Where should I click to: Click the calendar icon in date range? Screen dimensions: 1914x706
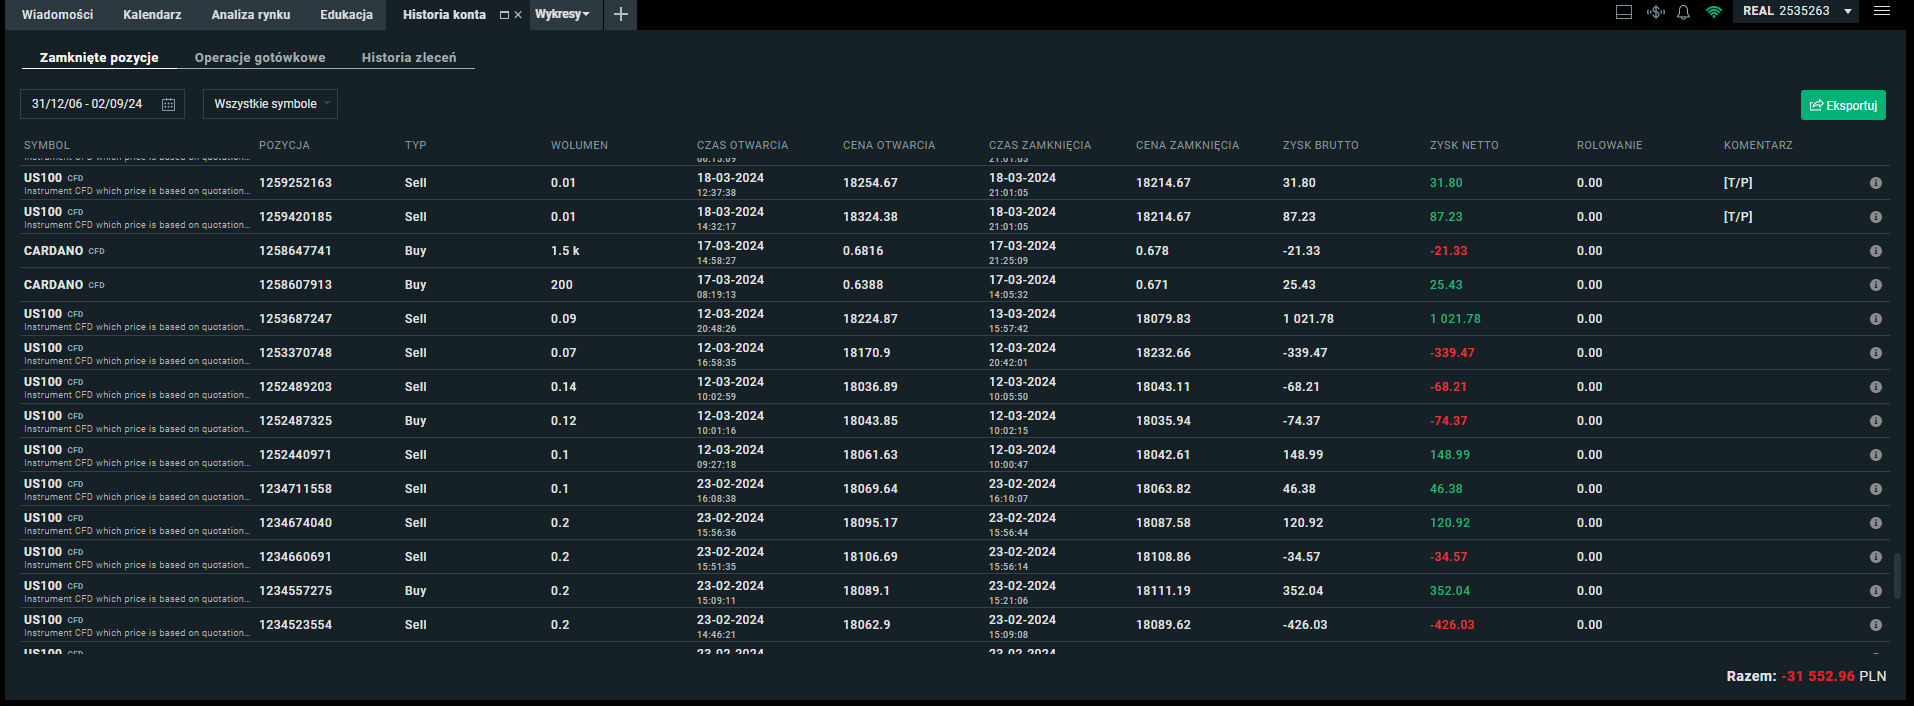tap(168, 105)
